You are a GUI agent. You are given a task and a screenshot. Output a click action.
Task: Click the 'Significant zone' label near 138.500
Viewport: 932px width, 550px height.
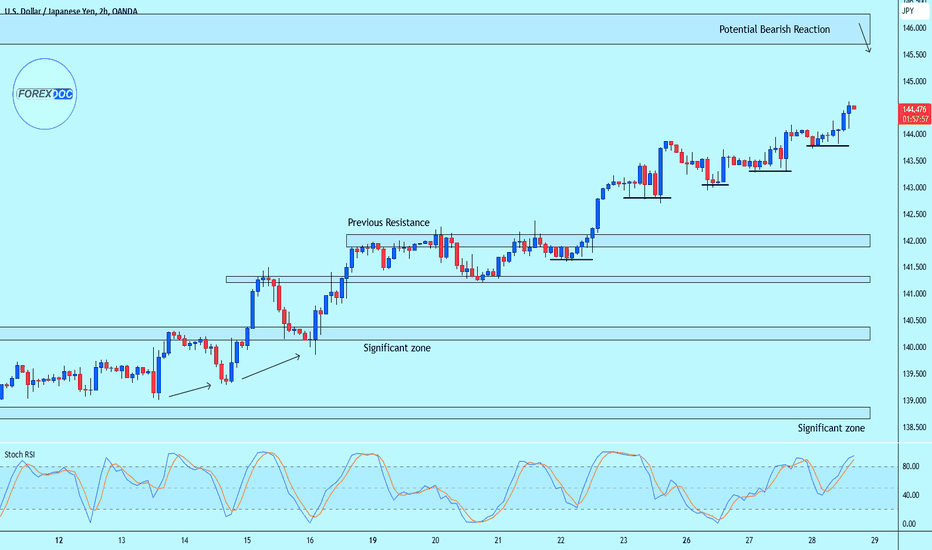tap(831, 428)
